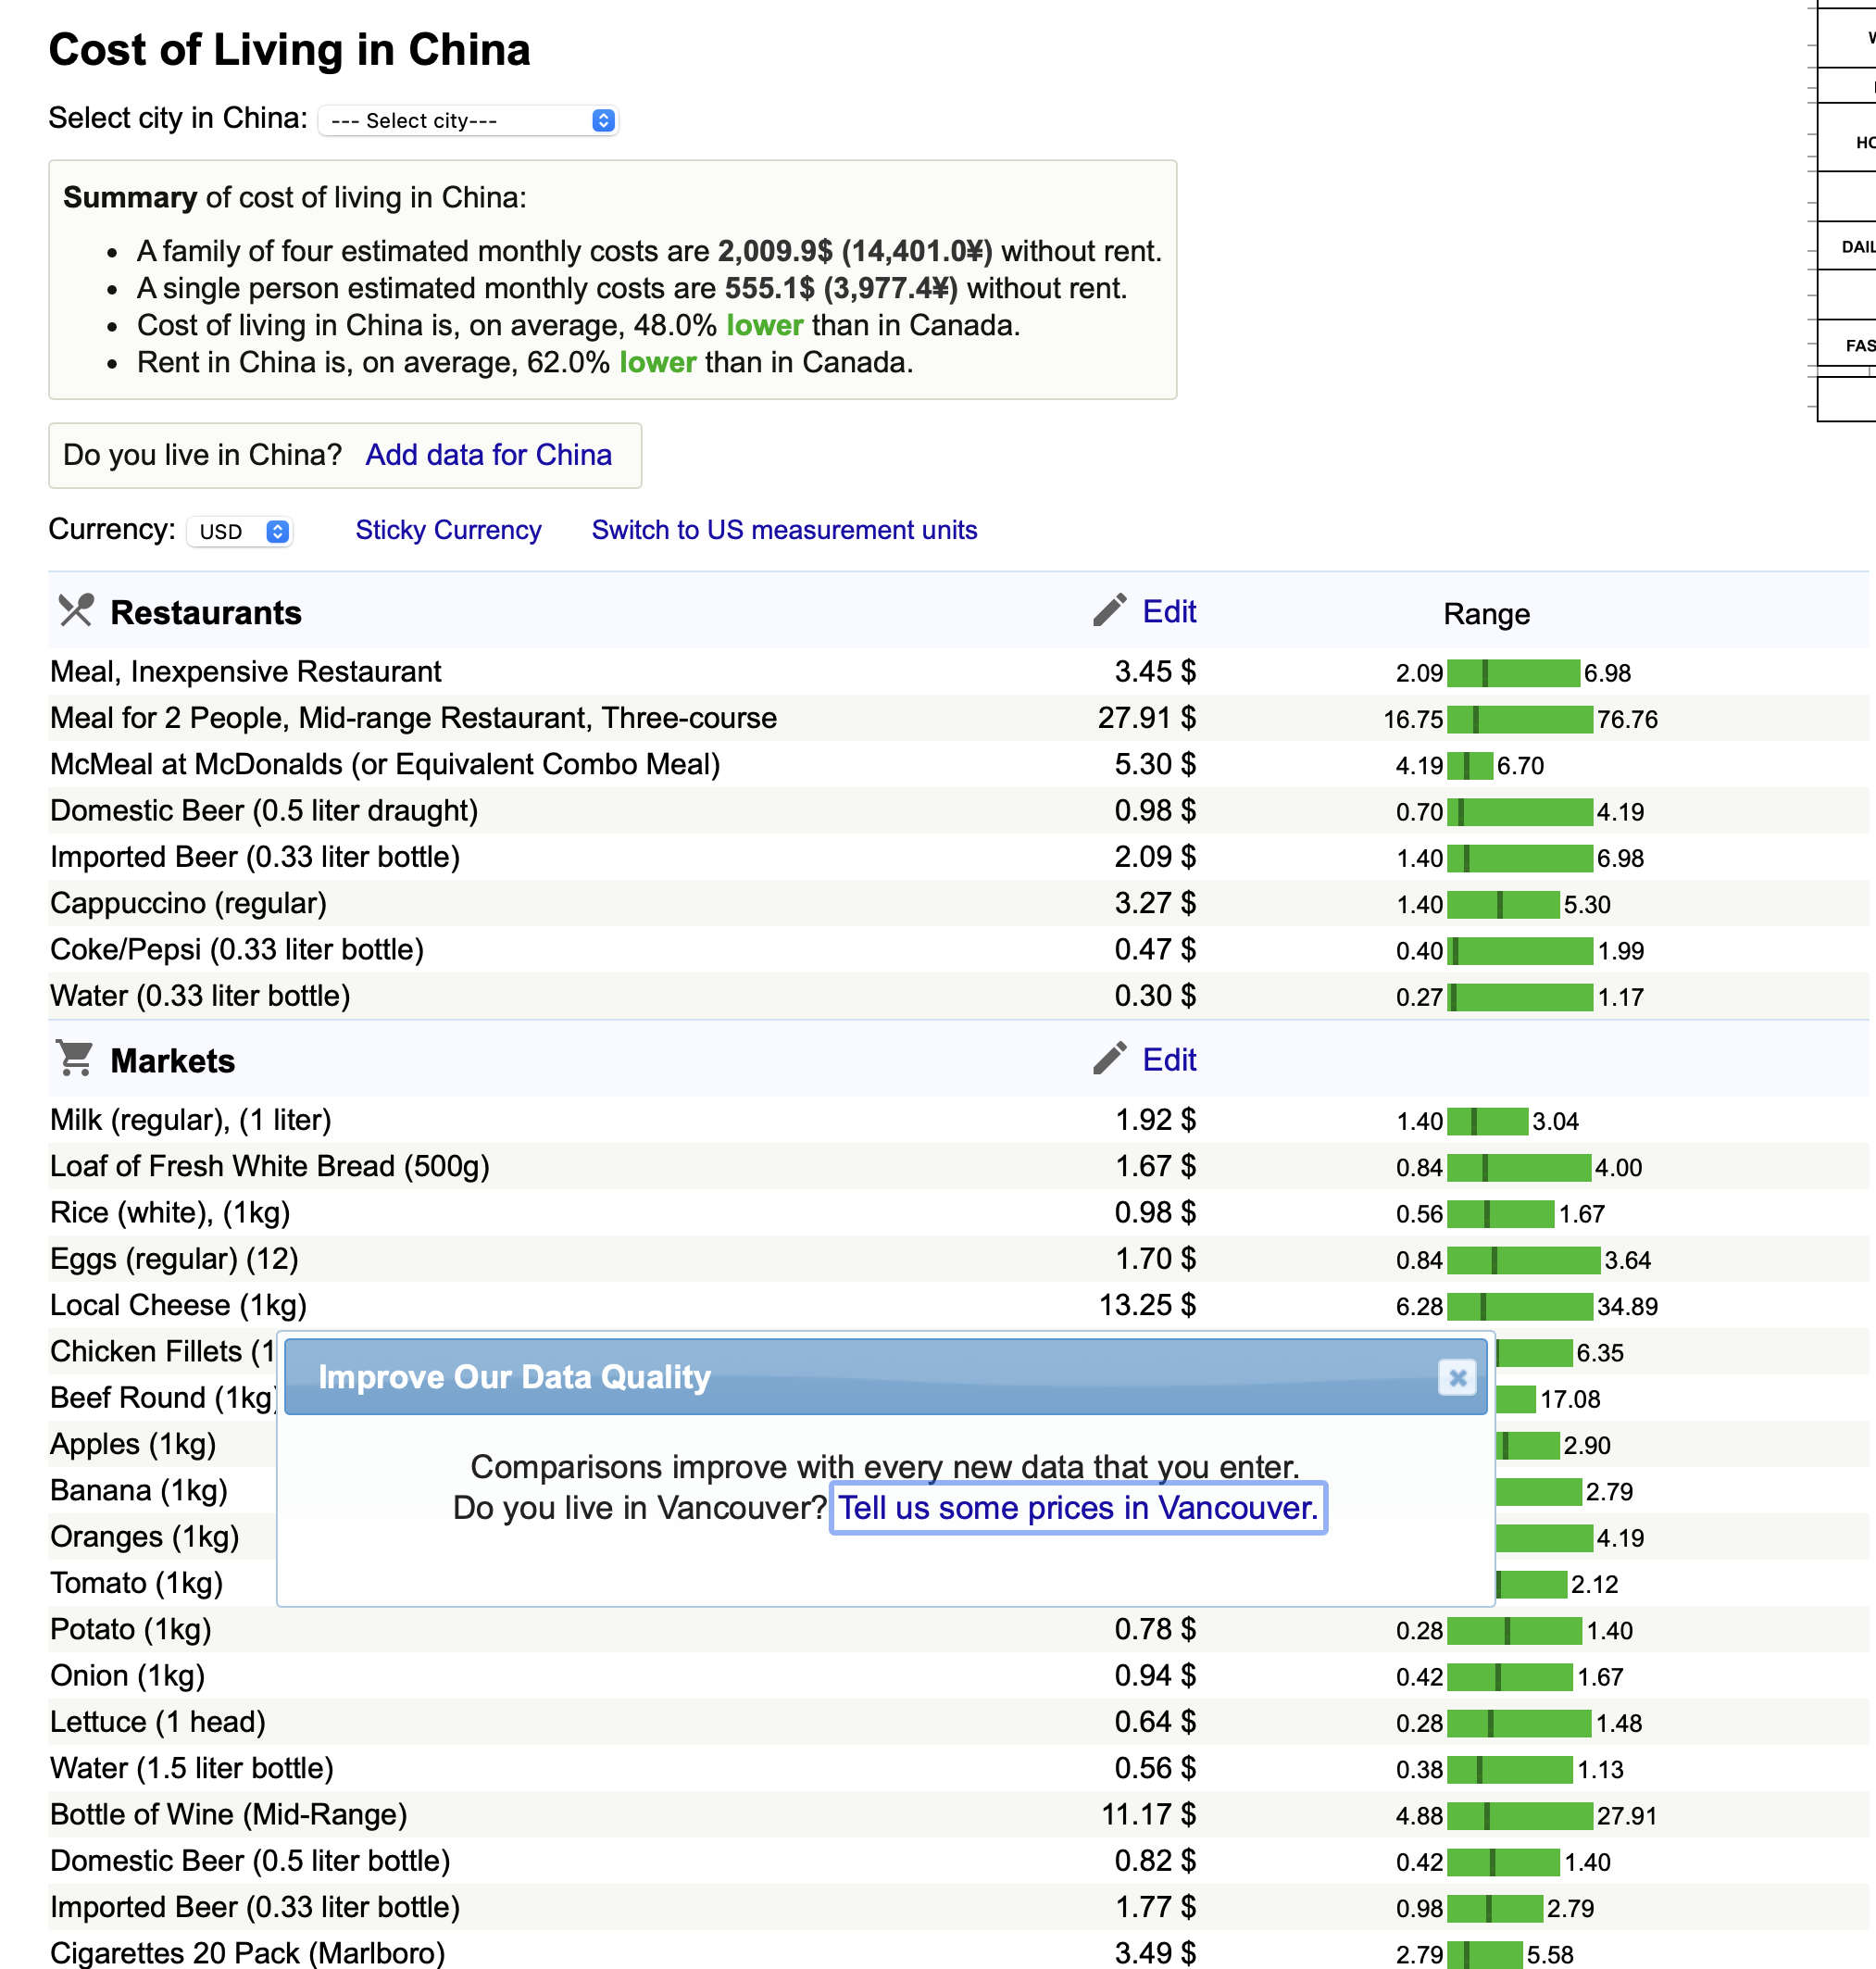Screen dimensions: 1876x1969
Task: Click the Improve Our Data Quality title bar
Action: [x=800, y=1377]
